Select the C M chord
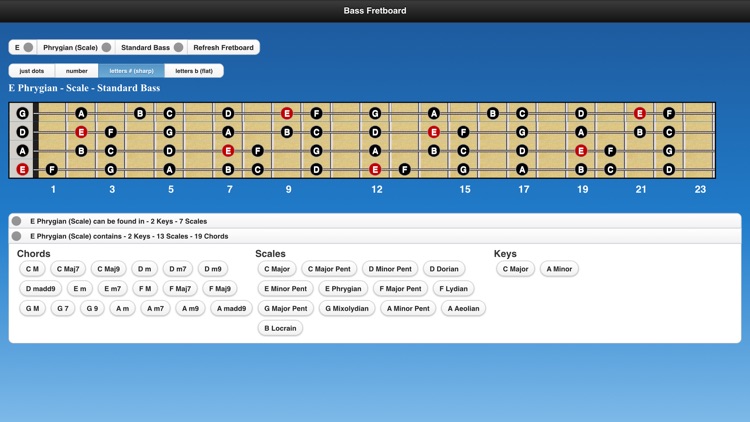 click(32, 269)
